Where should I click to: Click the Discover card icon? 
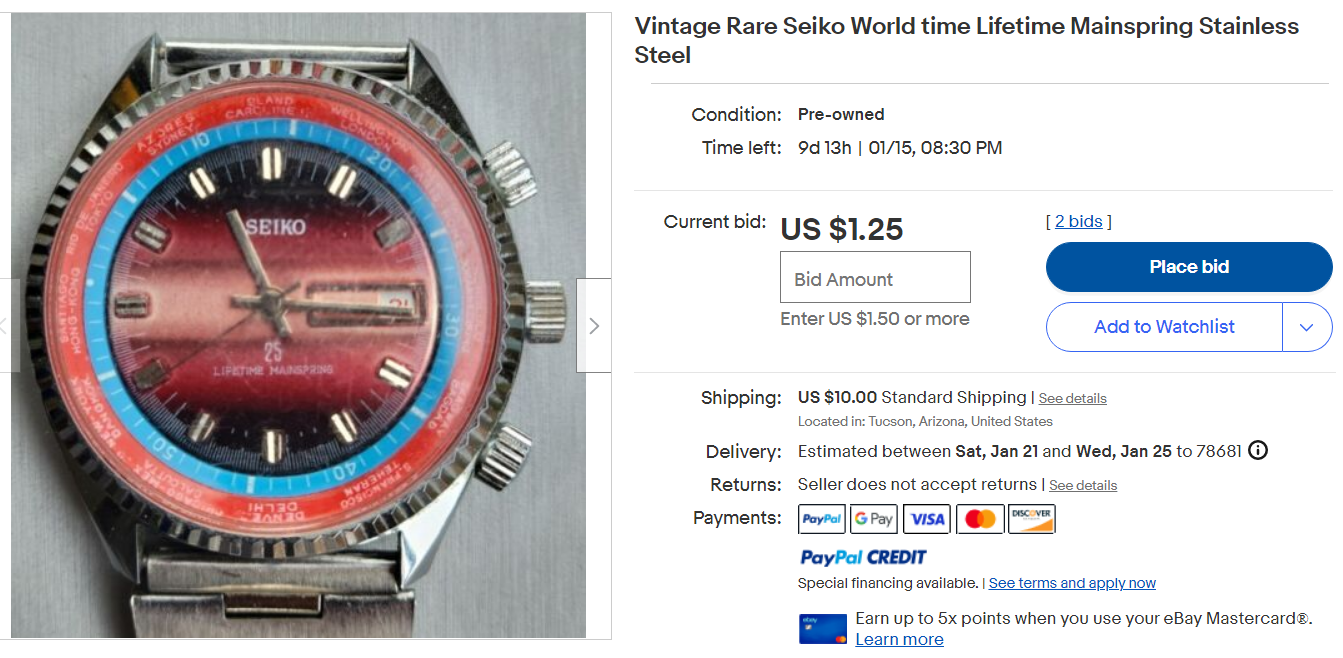point(1032,519)
